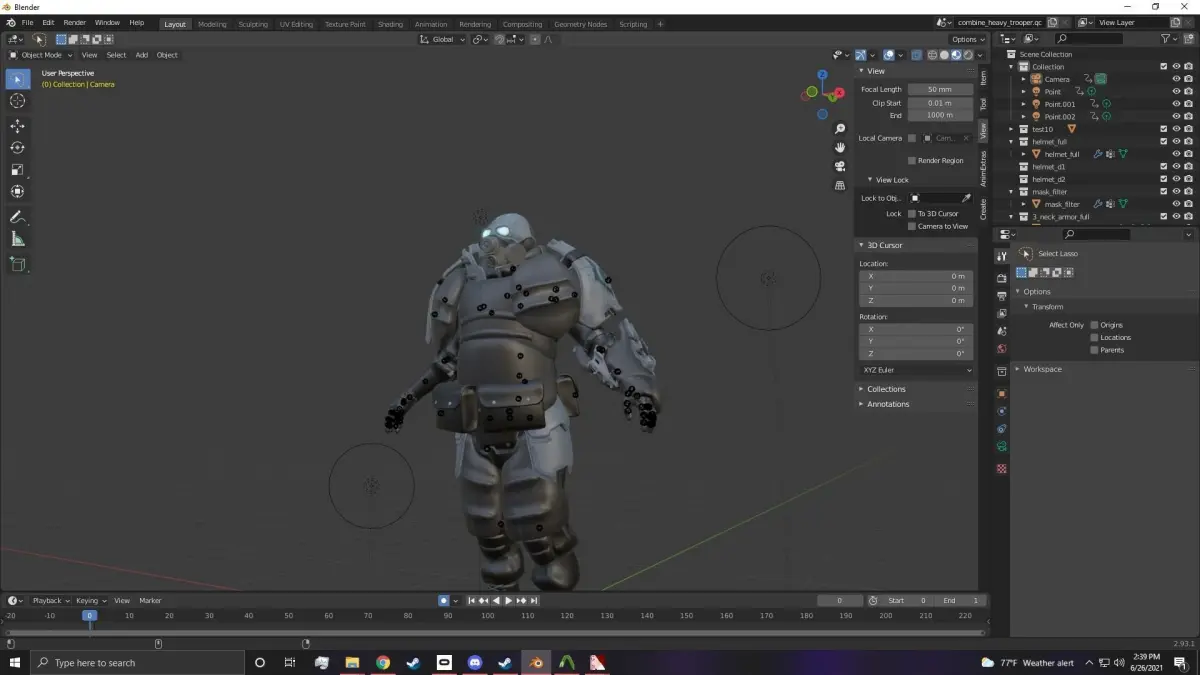Image resolution: width=1200 pixels, height=675 pixels.
Task: Open the timeline Keying menu
Action: (x=90, y=601)
